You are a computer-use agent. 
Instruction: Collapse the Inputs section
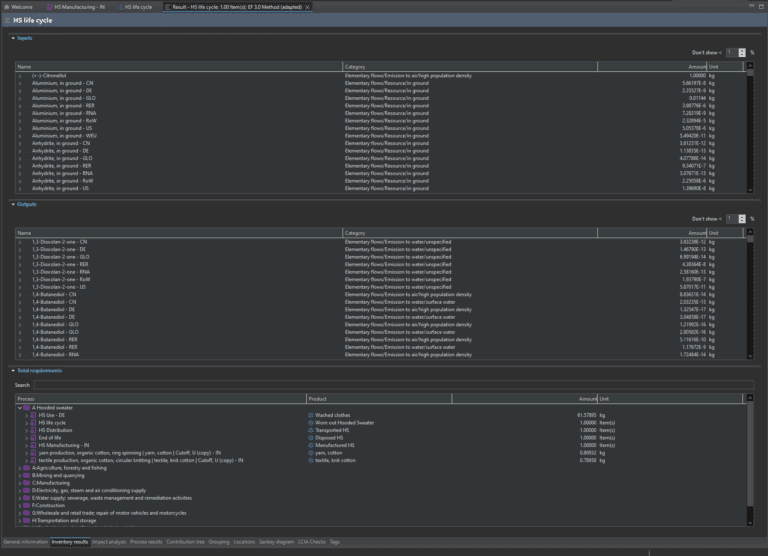(x=13, y=38)
